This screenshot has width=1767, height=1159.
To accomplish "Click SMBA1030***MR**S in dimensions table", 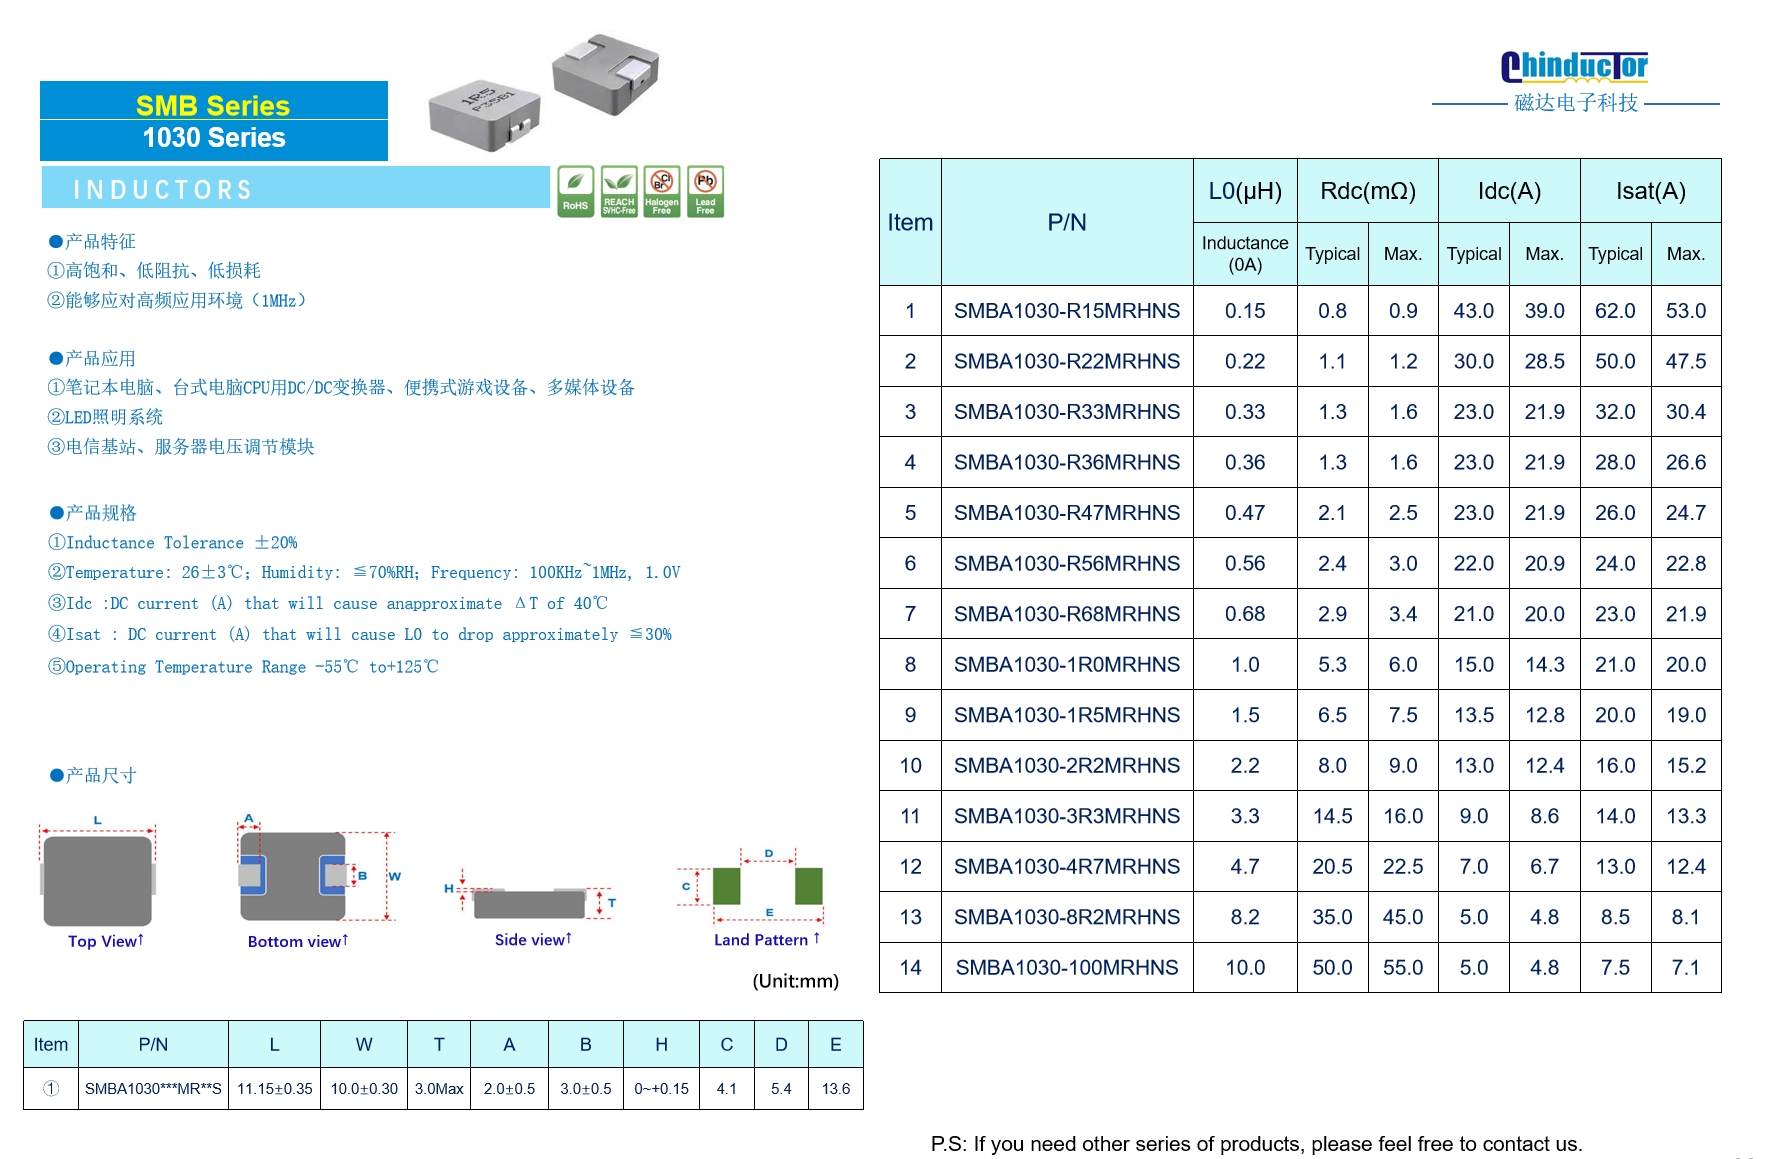I will point(153,1089).
